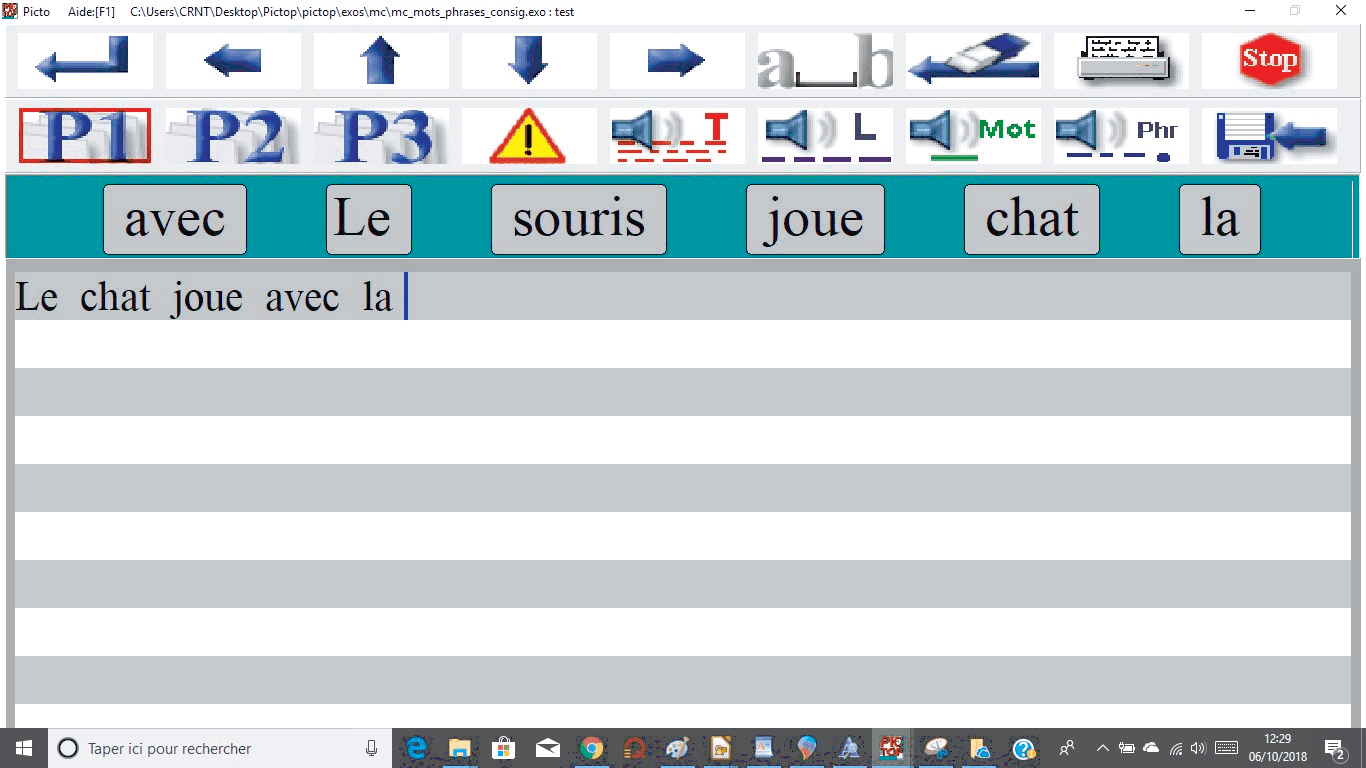The image size is (1366, 768).
Task: Switch to the P2 page tab
Action: 233,136
